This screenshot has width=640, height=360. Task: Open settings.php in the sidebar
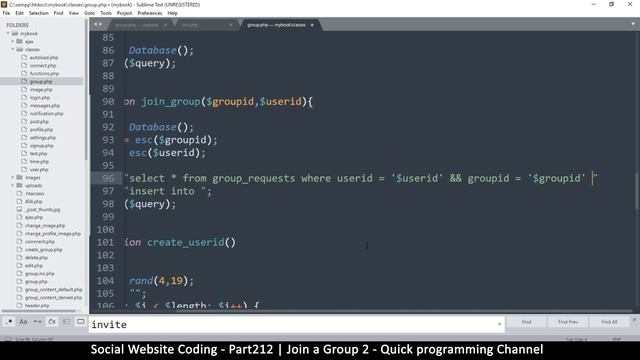coord(42,138)
